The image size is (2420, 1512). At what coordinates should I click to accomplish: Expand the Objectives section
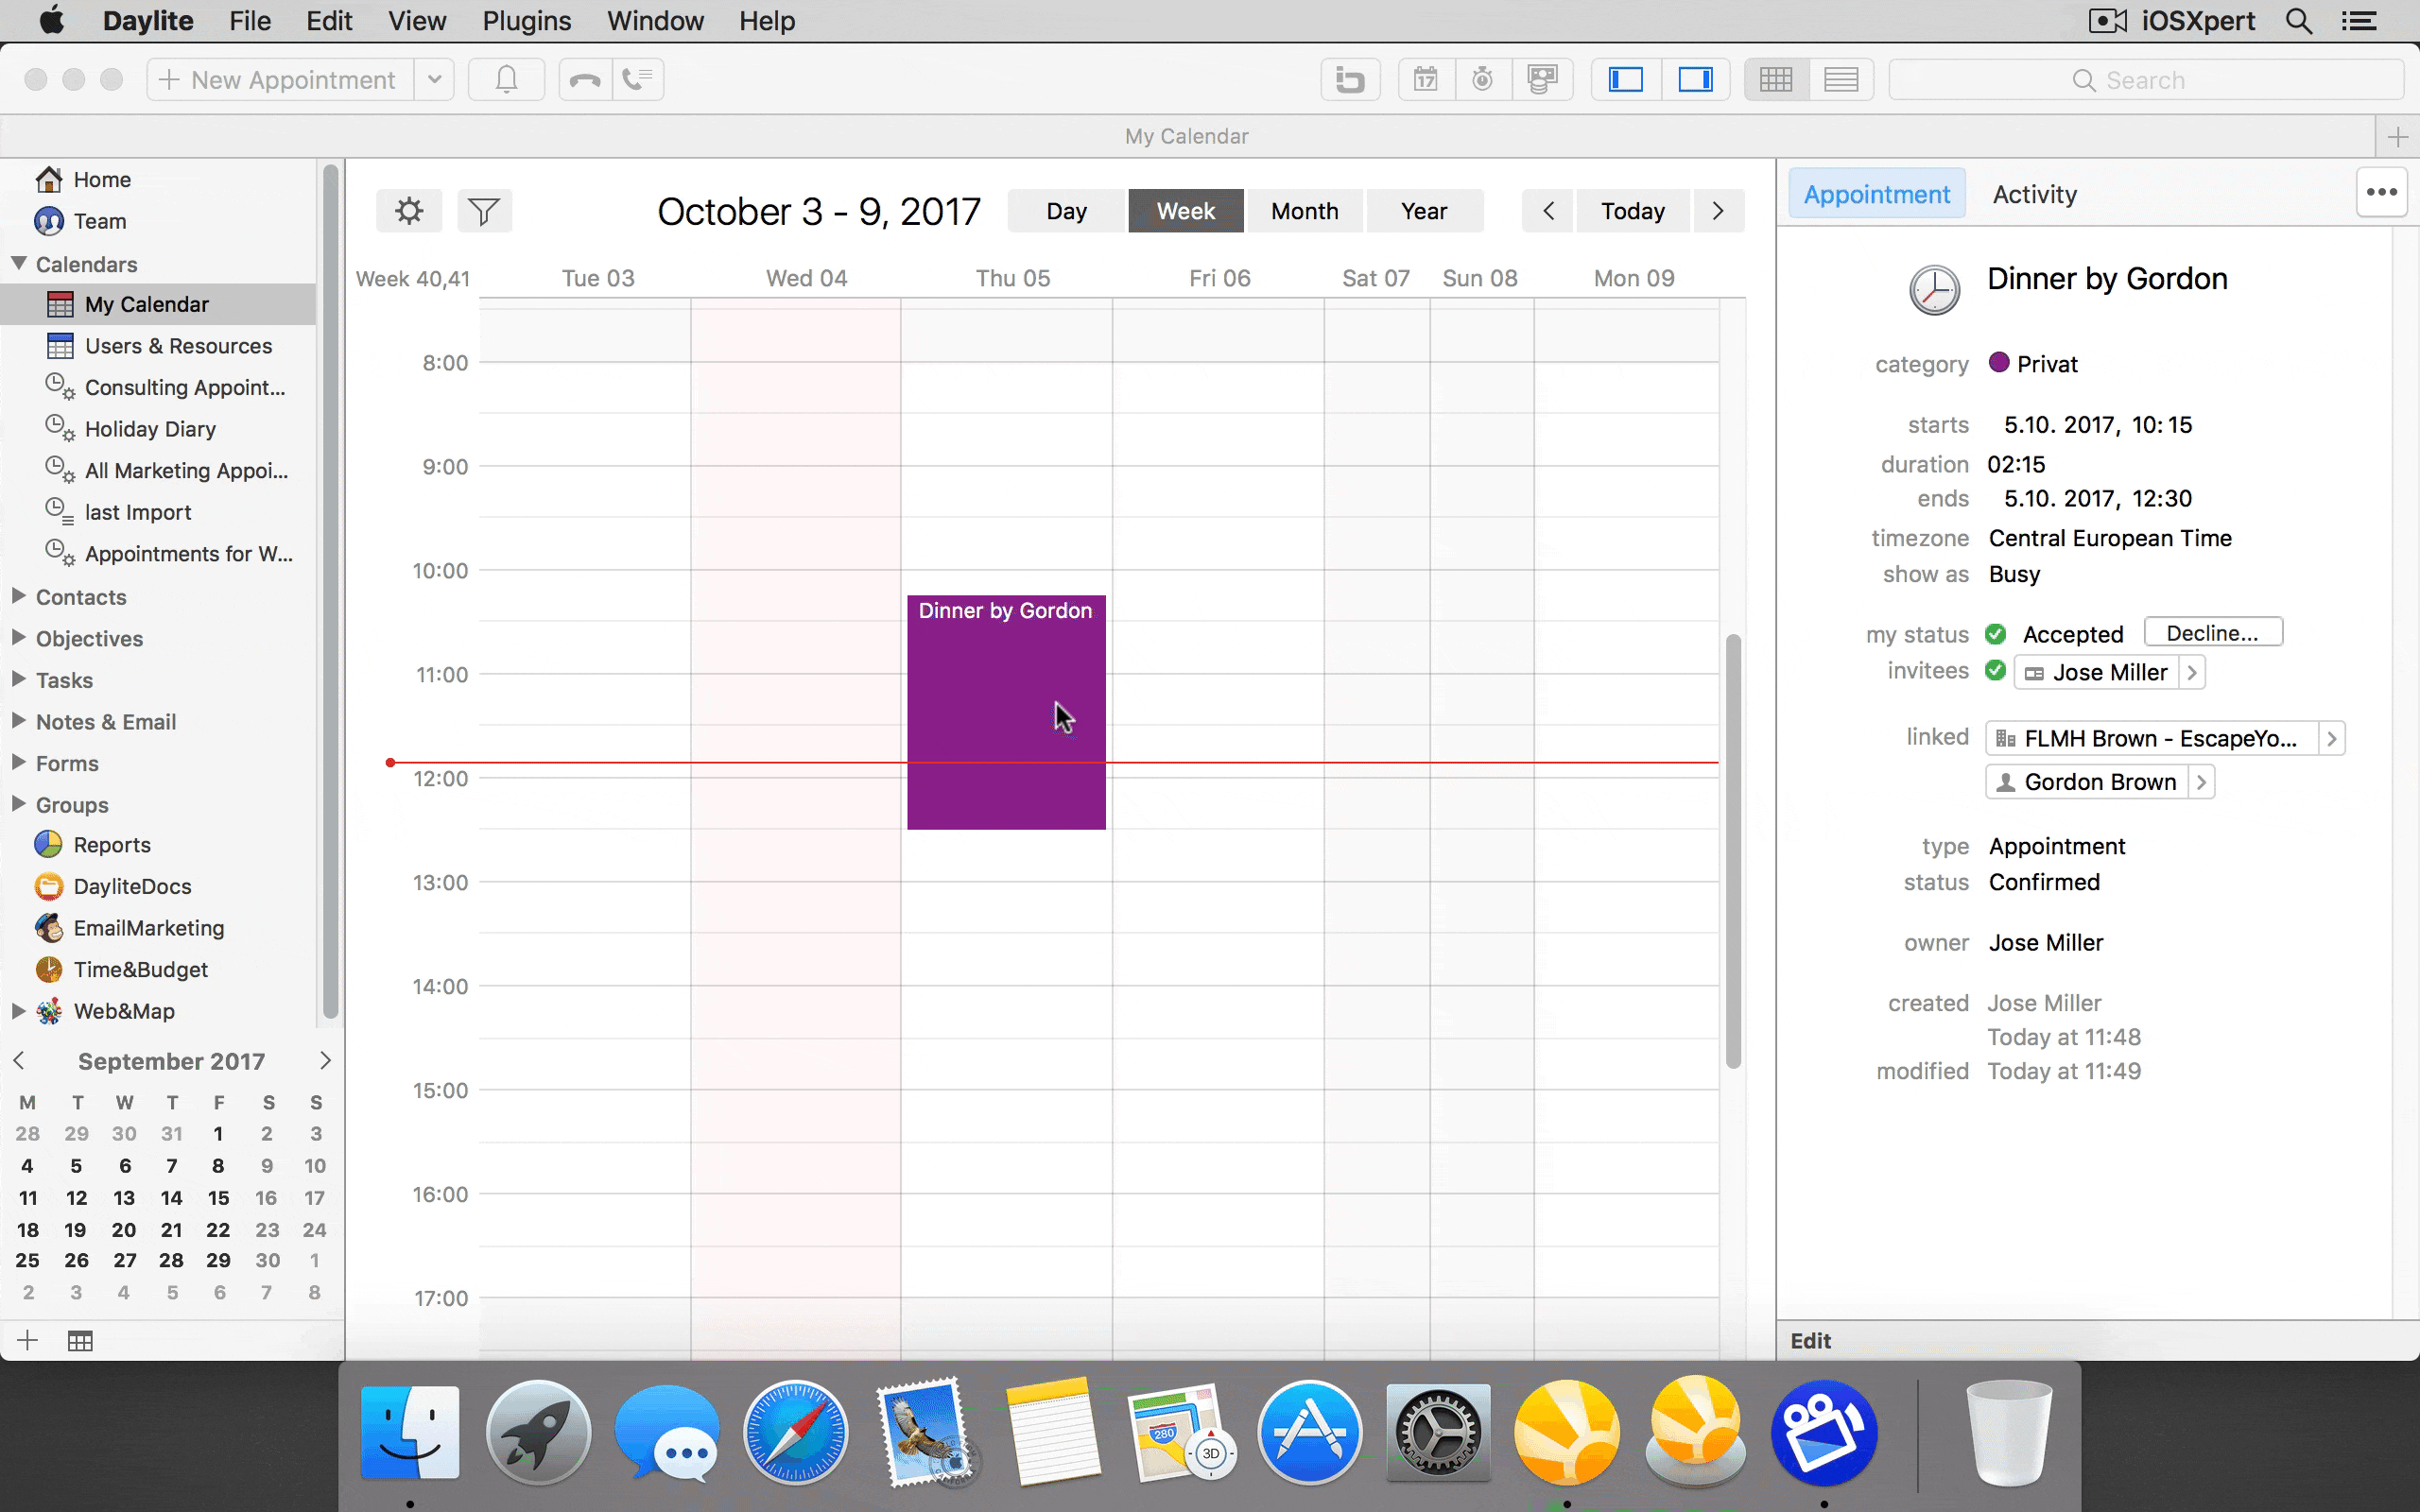point(18,638)
